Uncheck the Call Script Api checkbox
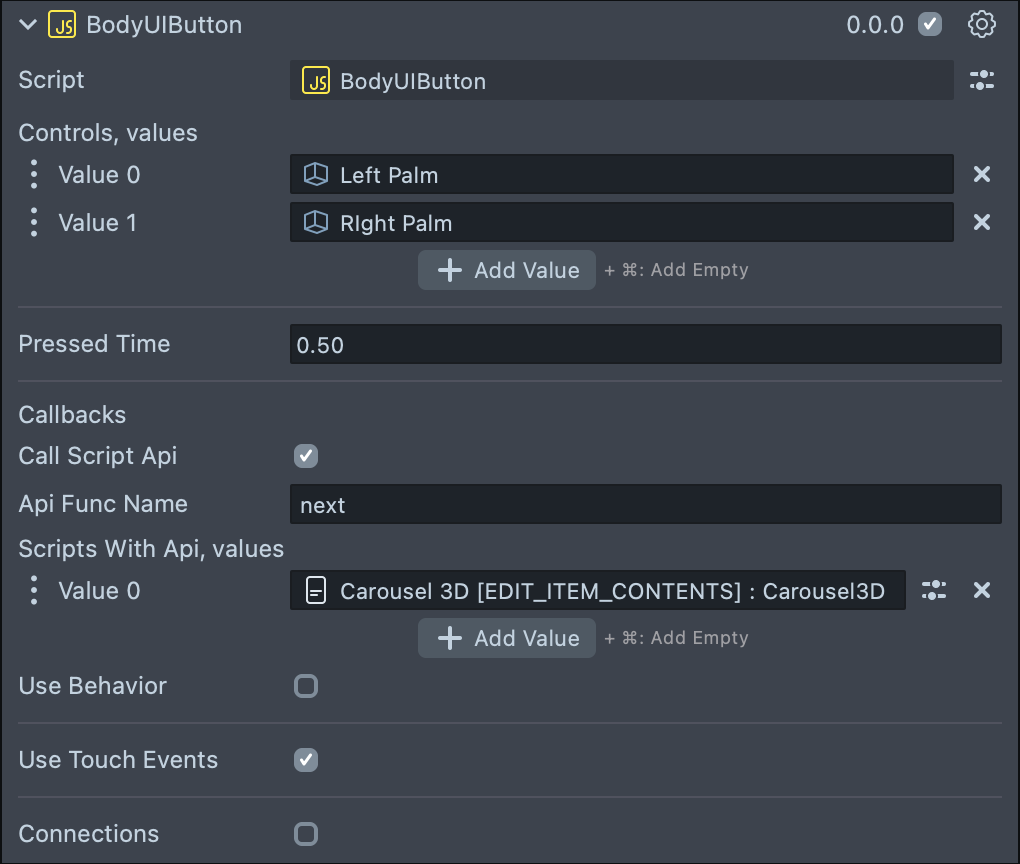The height and width of the screenshot is (864, 1020). pyautogui.click(x=306, y=456)
